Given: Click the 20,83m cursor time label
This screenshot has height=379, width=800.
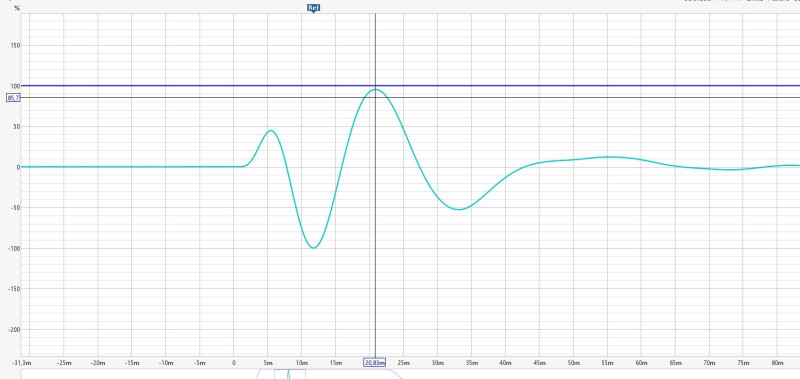Looking at the screenshot, I should [374, 363].
